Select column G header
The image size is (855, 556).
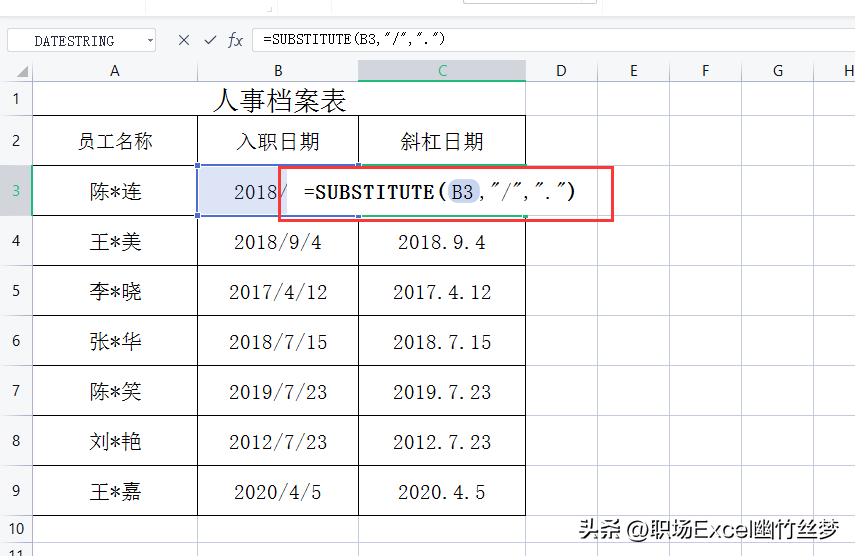[778, 71]
